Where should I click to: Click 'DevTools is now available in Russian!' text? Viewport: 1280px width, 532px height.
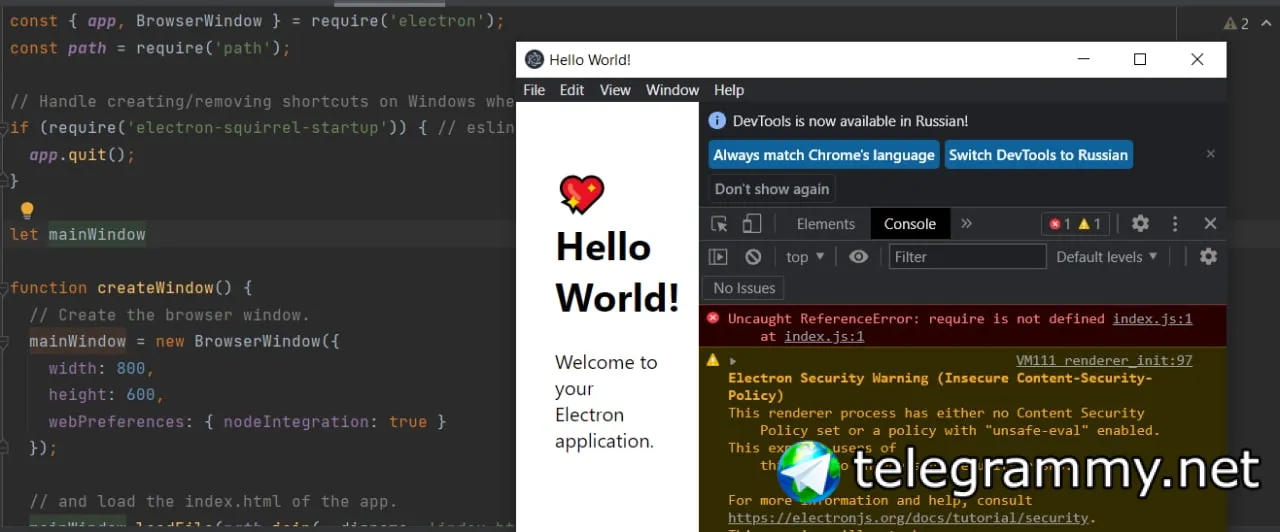click(x=850, y=121)
